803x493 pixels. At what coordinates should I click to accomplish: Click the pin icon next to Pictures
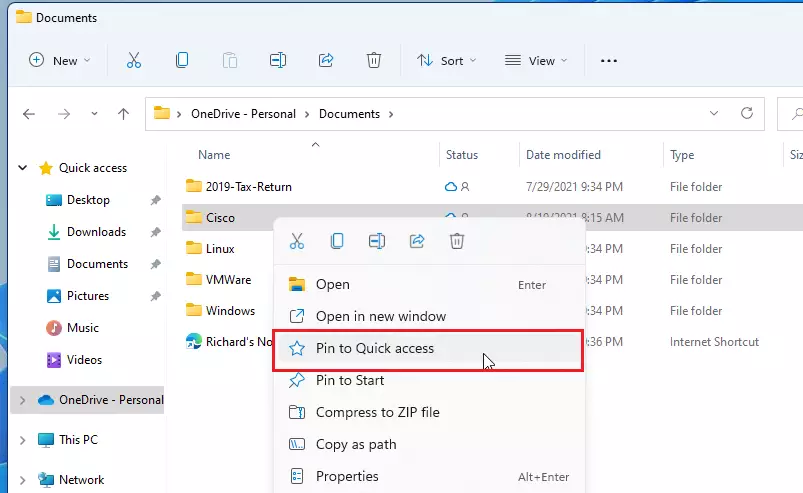click(x=156, y=296)
